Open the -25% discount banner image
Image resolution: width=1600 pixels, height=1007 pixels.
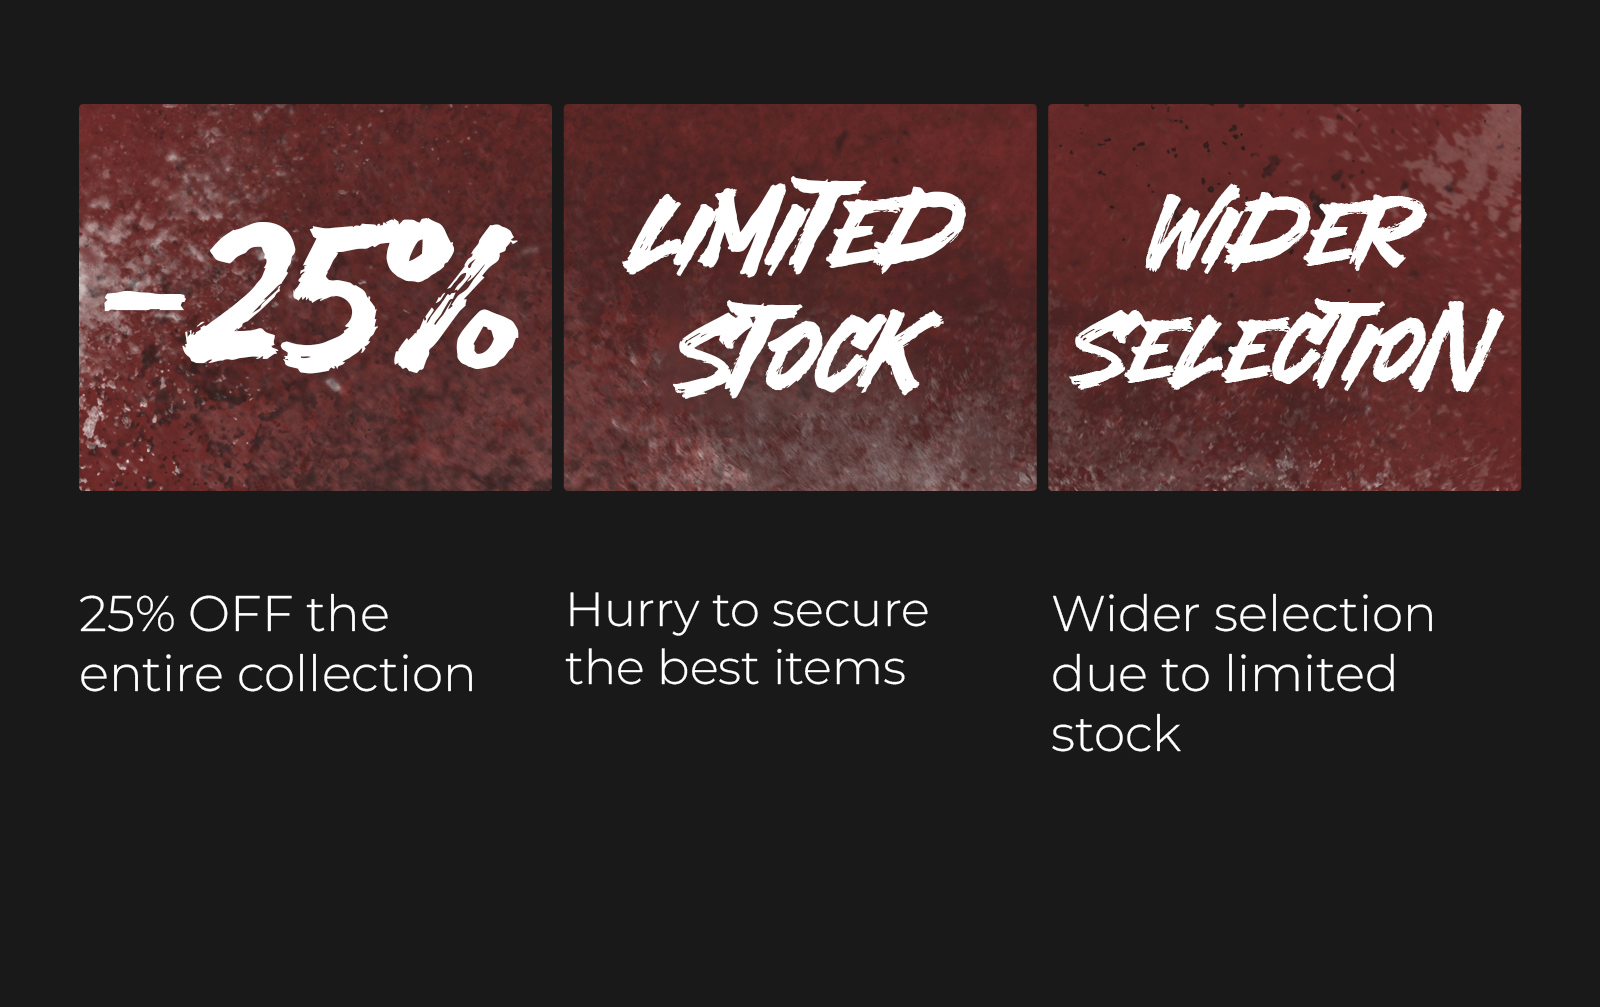point(315,297)
